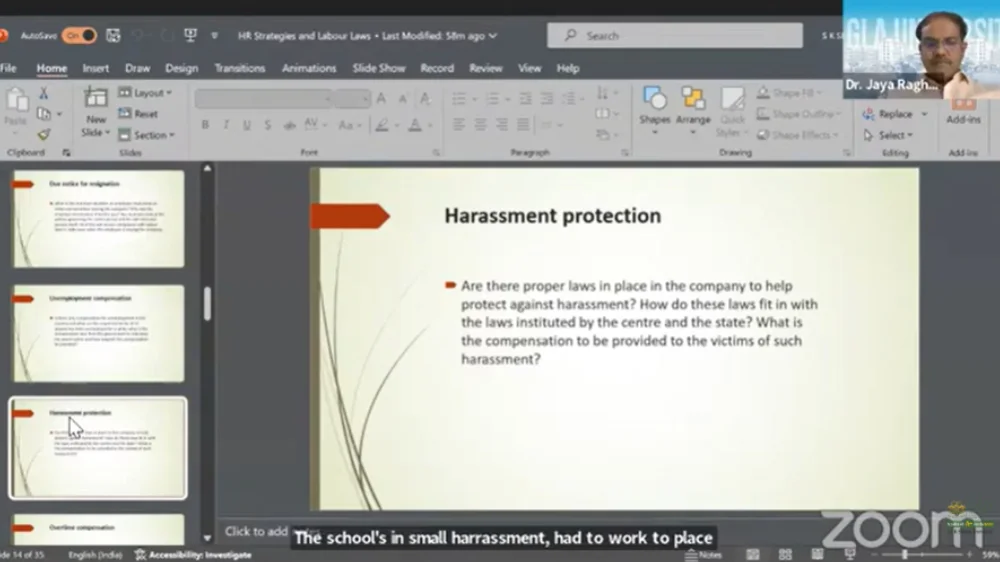
Task: Toggle Bold formatting
Action: pos(205,125)
